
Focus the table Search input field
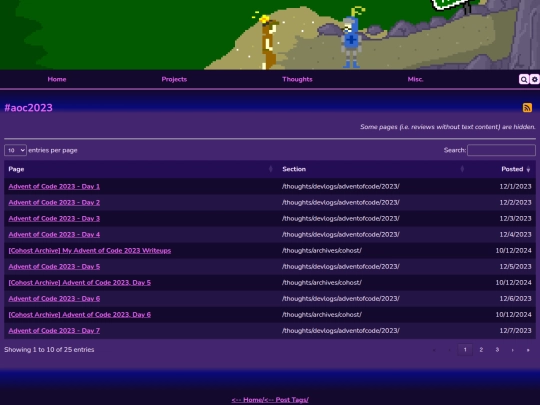tap(501, 150)
